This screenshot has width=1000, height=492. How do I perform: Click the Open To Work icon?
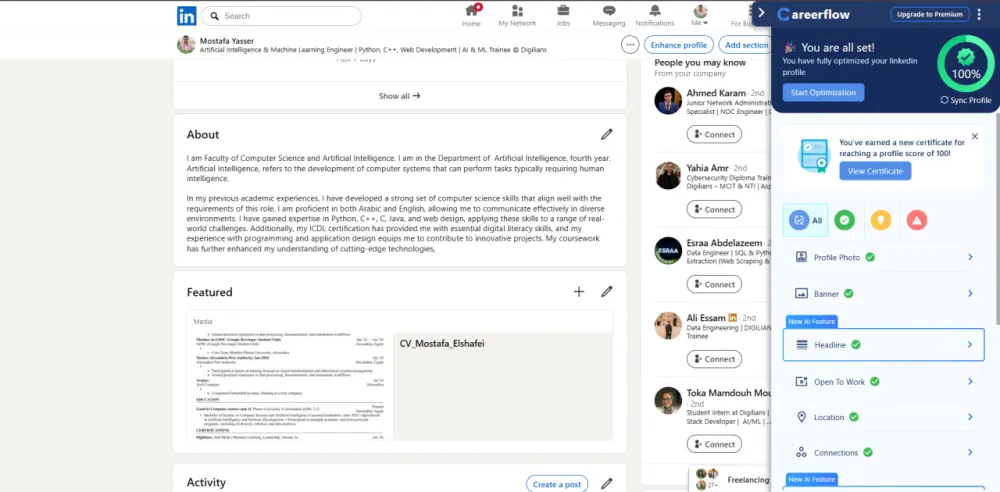tap(802, 382)
